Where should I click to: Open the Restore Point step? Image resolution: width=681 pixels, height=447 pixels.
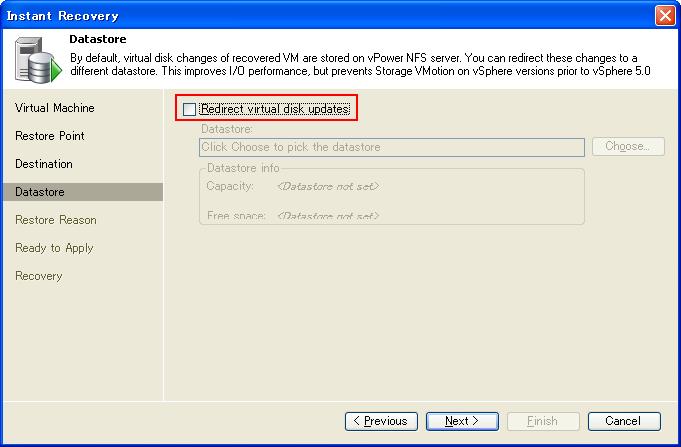pos(50,136)
